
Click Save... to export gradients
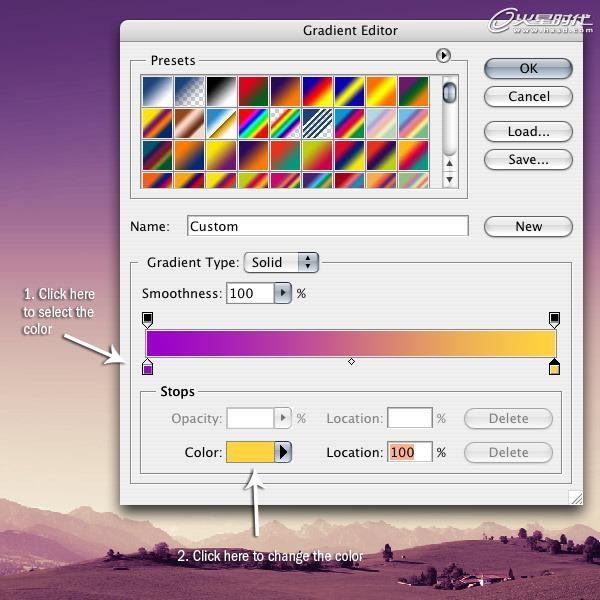pyautogui.click(x=528, y=159)
